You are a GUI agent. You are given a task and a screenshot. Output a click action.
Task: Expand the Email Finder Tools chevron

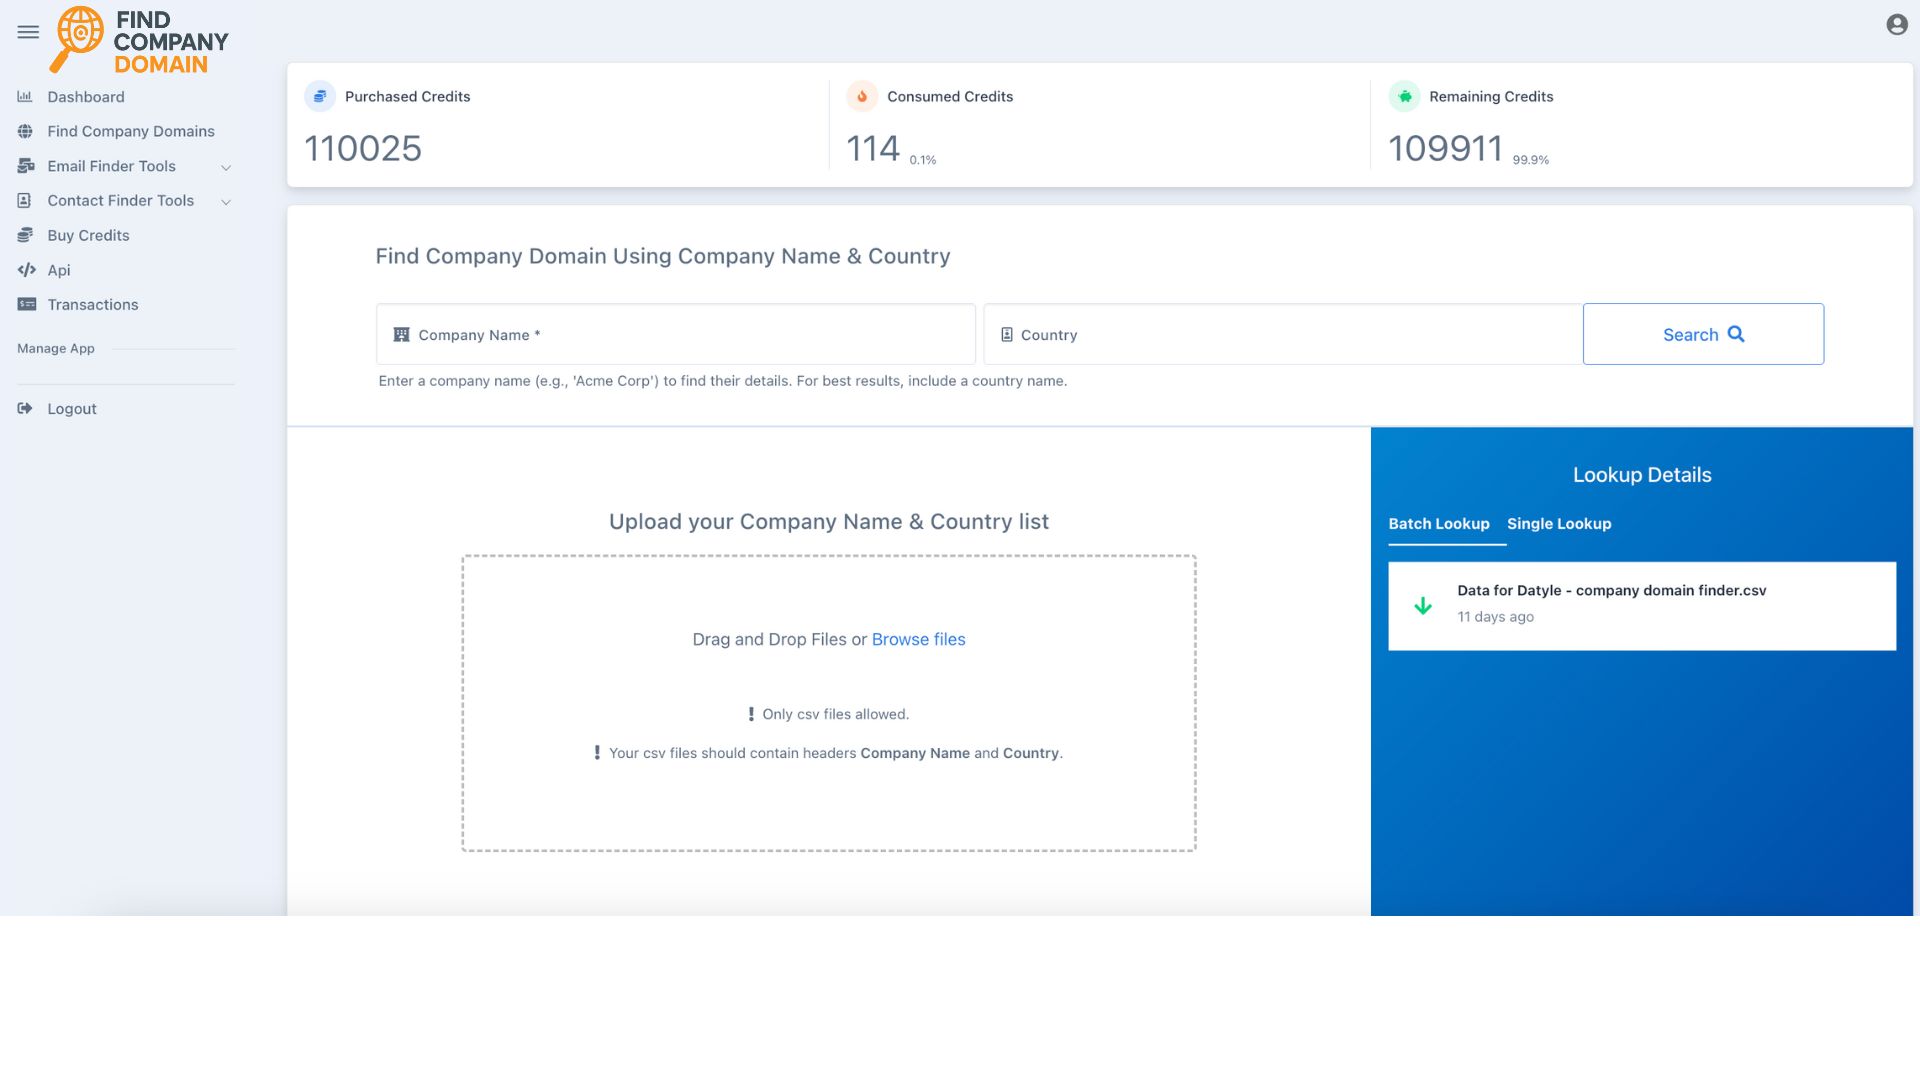point(226,167)
